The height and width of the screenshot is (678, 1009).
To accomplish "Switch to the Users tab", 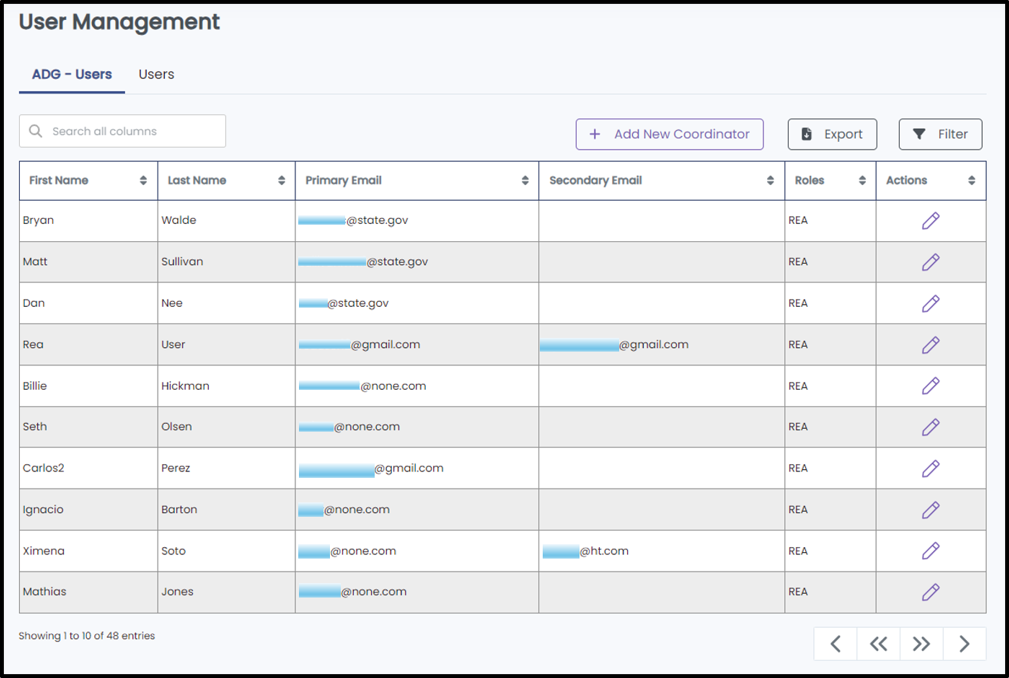I will coord(156,75).
